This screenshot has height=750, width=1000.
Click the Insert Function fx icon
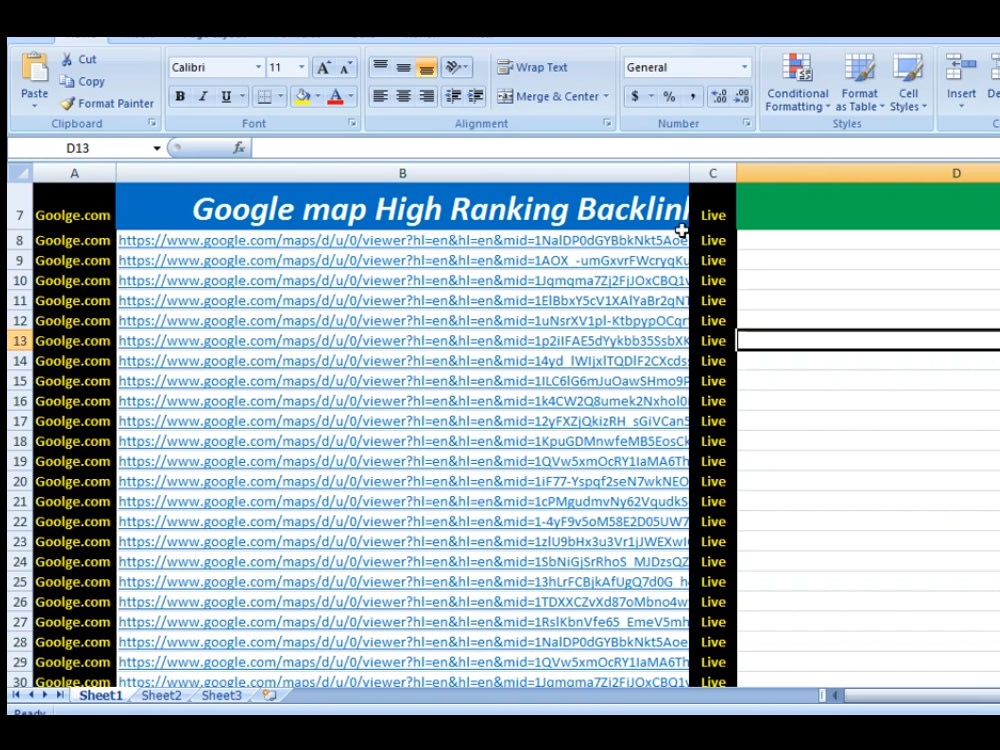(x=239, y=148)
